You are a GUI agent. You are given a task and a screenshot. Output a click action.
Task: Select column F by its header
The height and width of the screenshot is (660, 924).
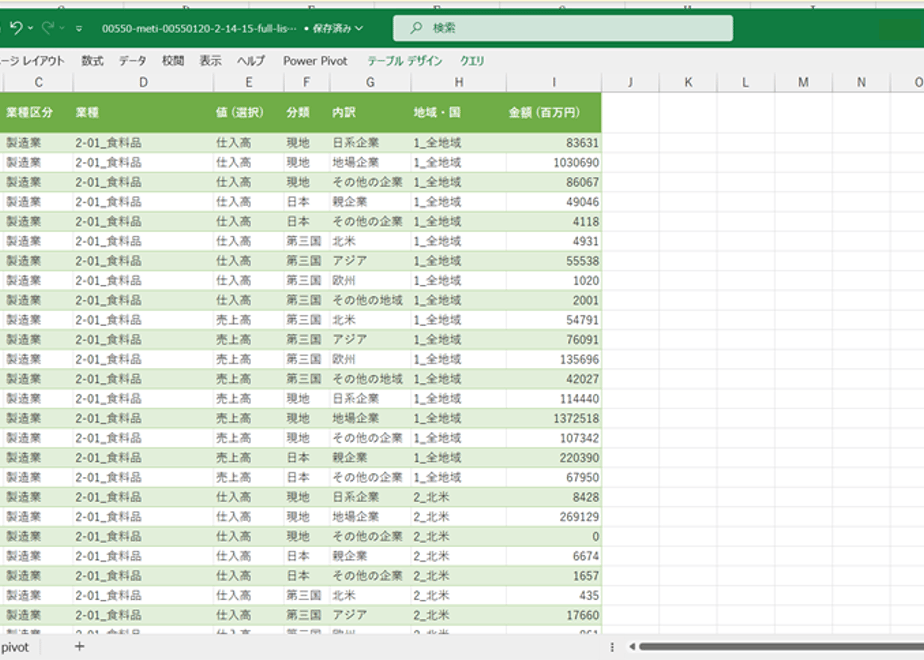click(x=306, y=82)
